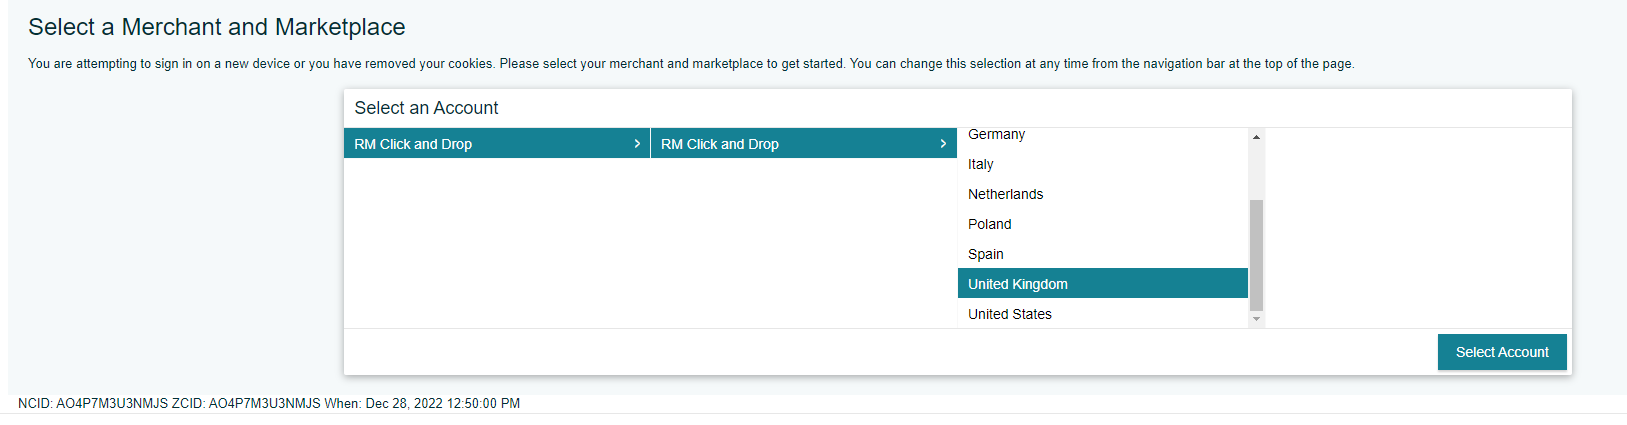Click the marketplace list scrollbar thumb
Image resolution: width=1627 pixels, height=425 pixels.
point(1256,255)
